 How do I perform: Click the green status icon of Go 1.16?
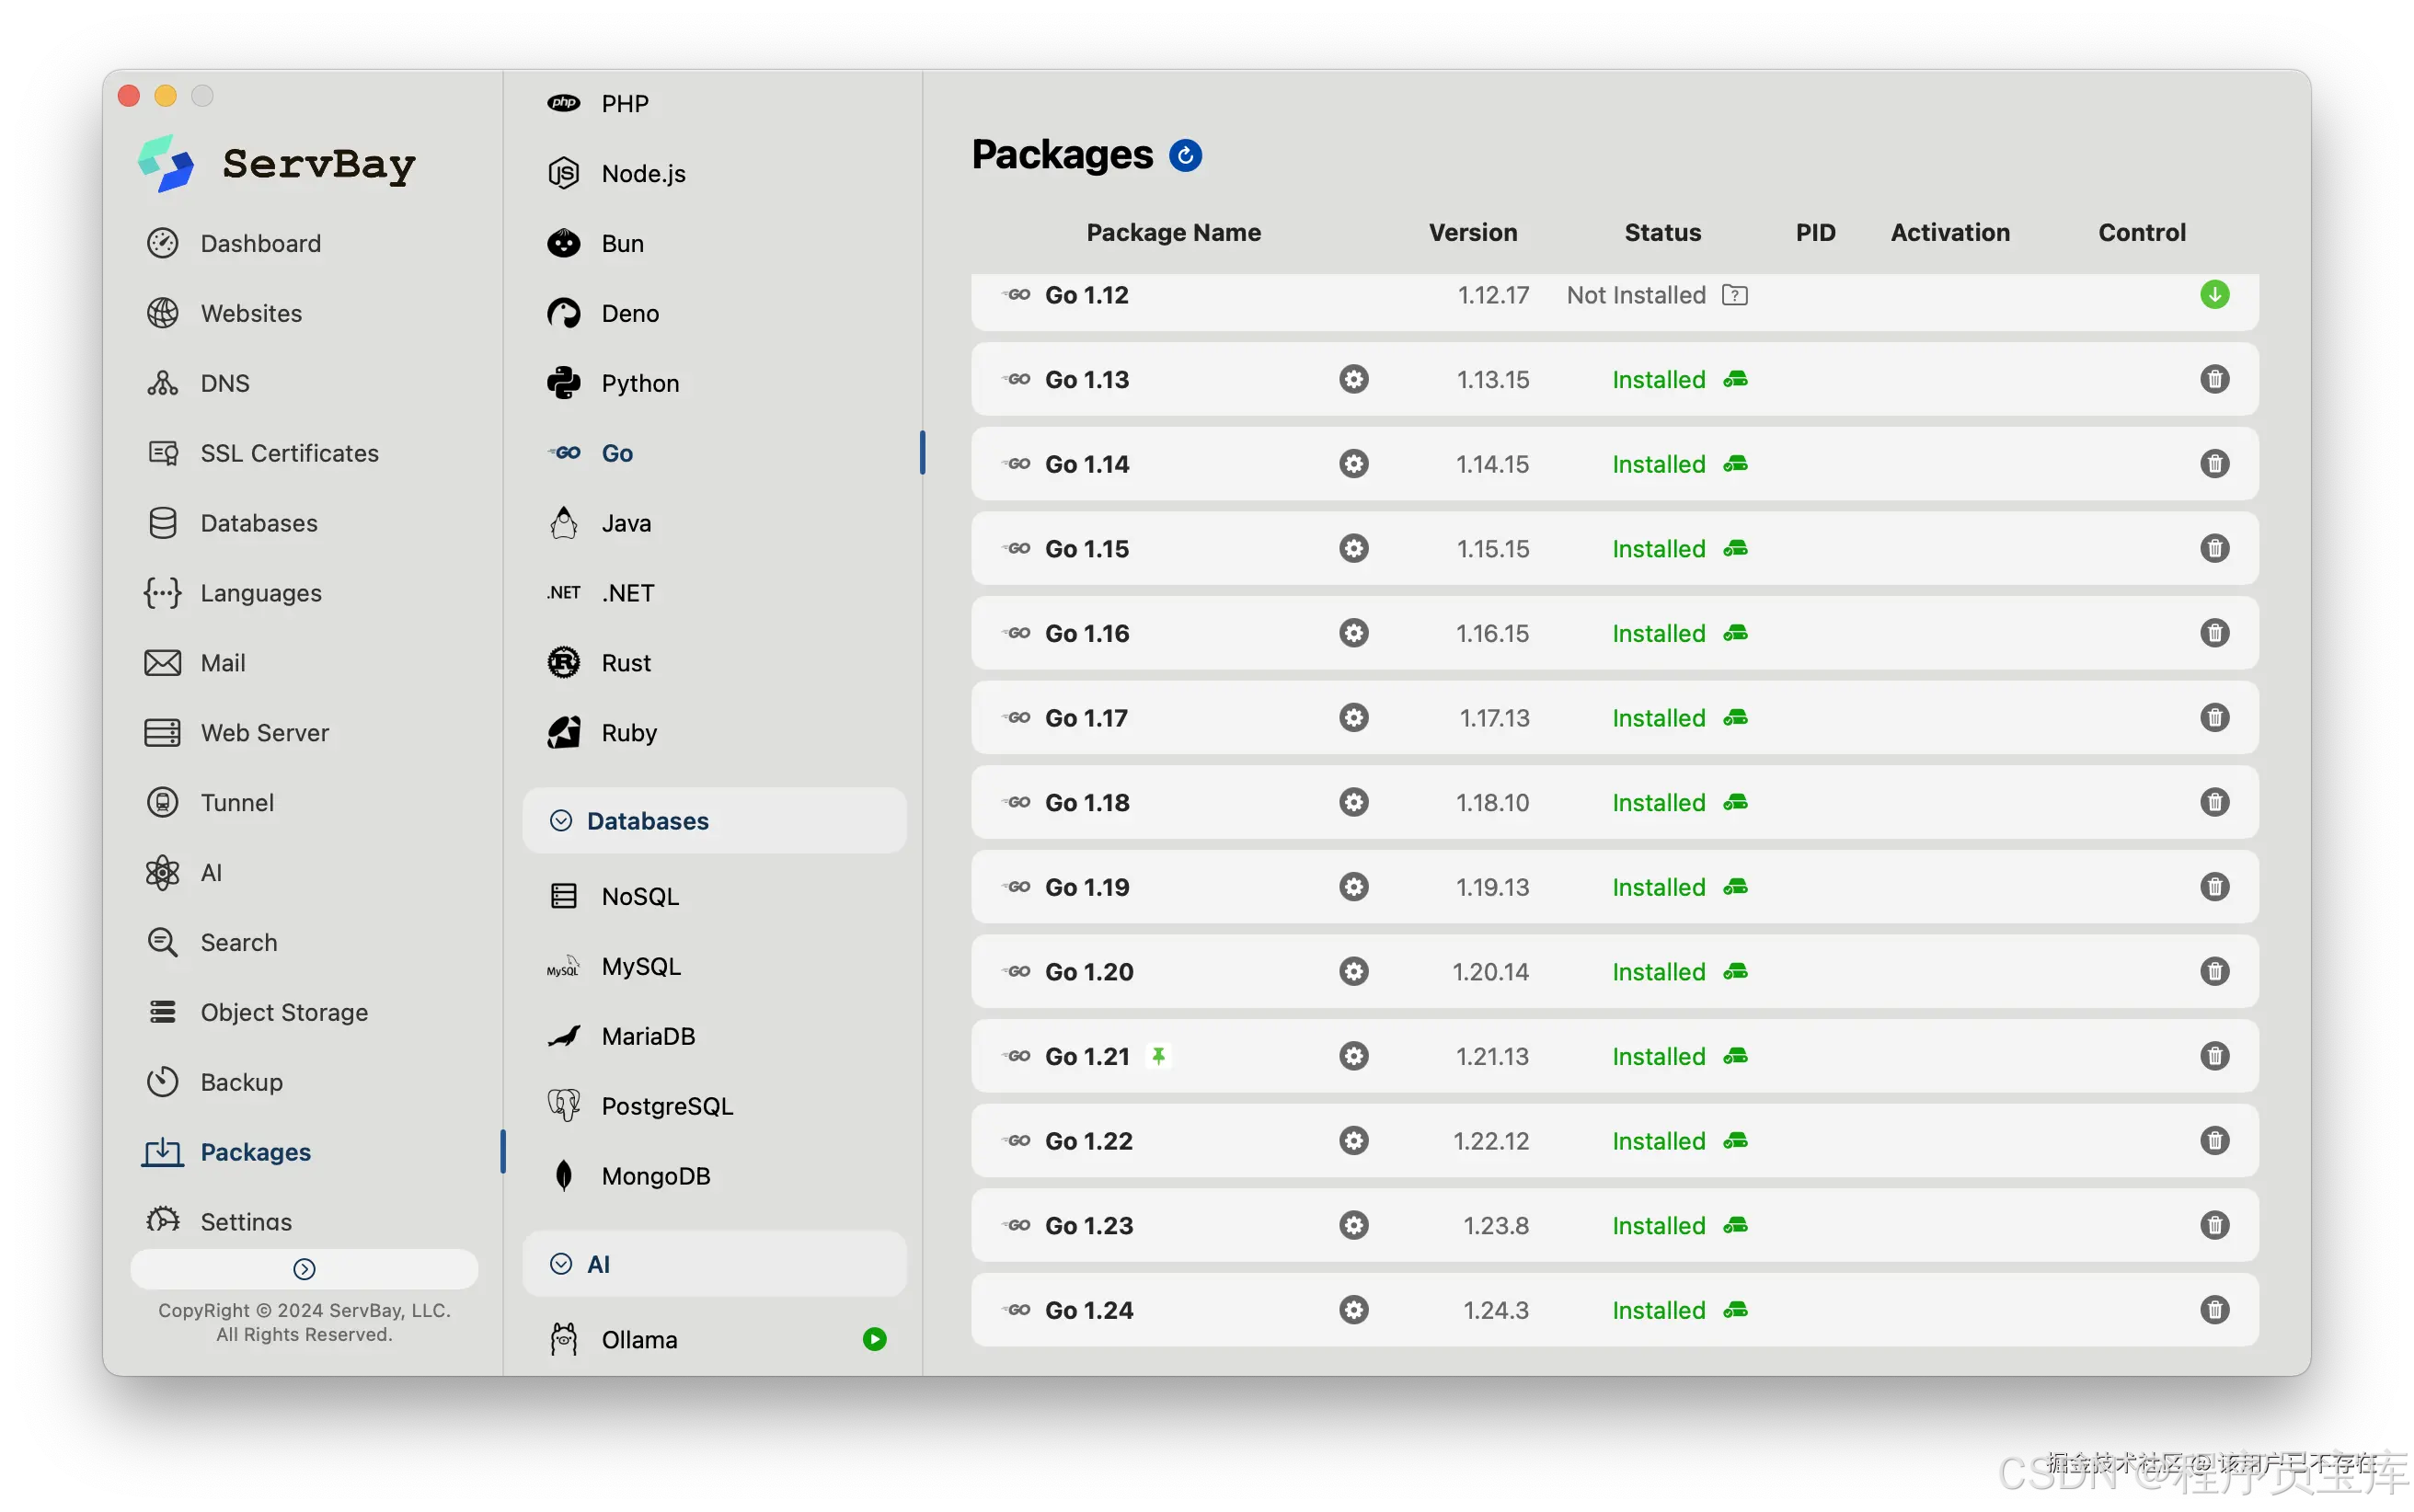(x=1736, y=634)
